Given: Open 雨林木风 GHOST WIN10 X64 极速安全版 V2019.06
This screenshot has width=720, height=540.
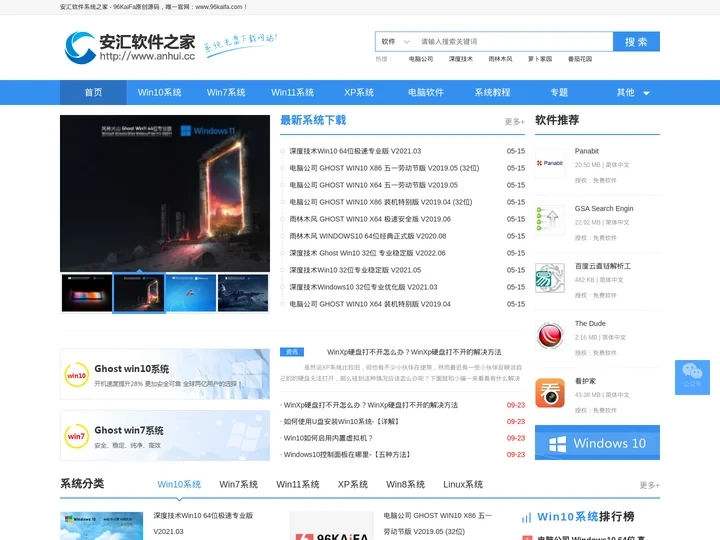Looking at the screenshot, I should 370,219.
